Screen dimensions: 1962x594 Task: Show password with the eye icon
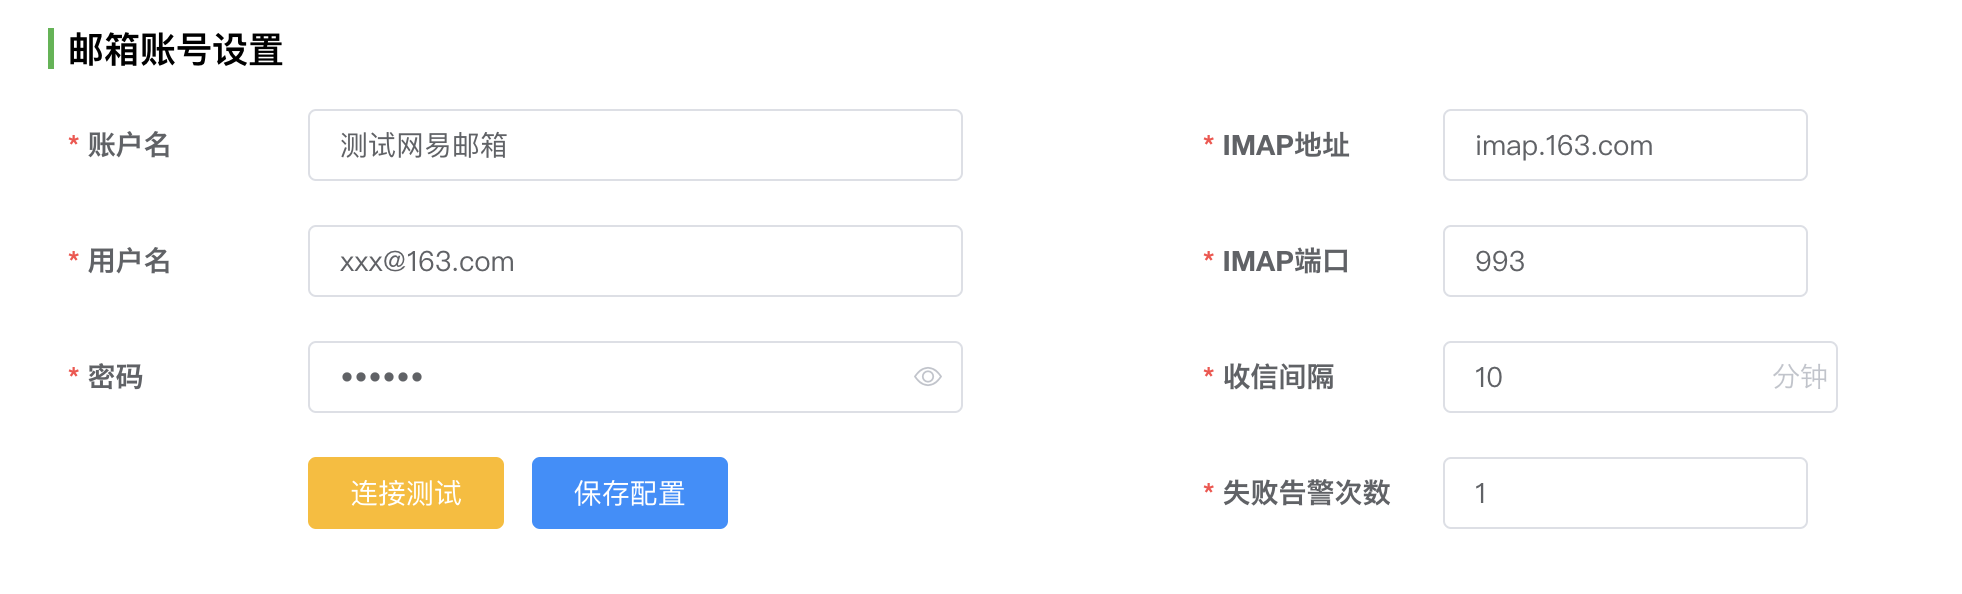tap(927, 377)
